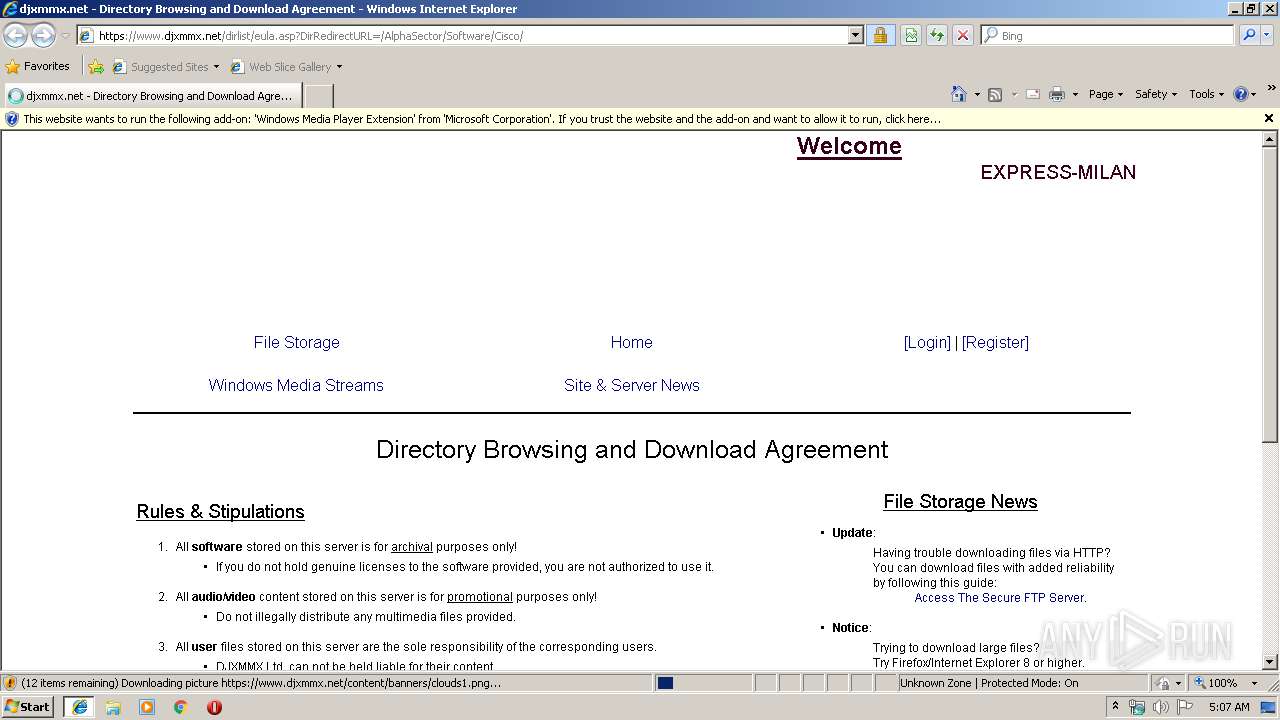
Task: Click the browser Forward arrow button
Action: (43, 36)
